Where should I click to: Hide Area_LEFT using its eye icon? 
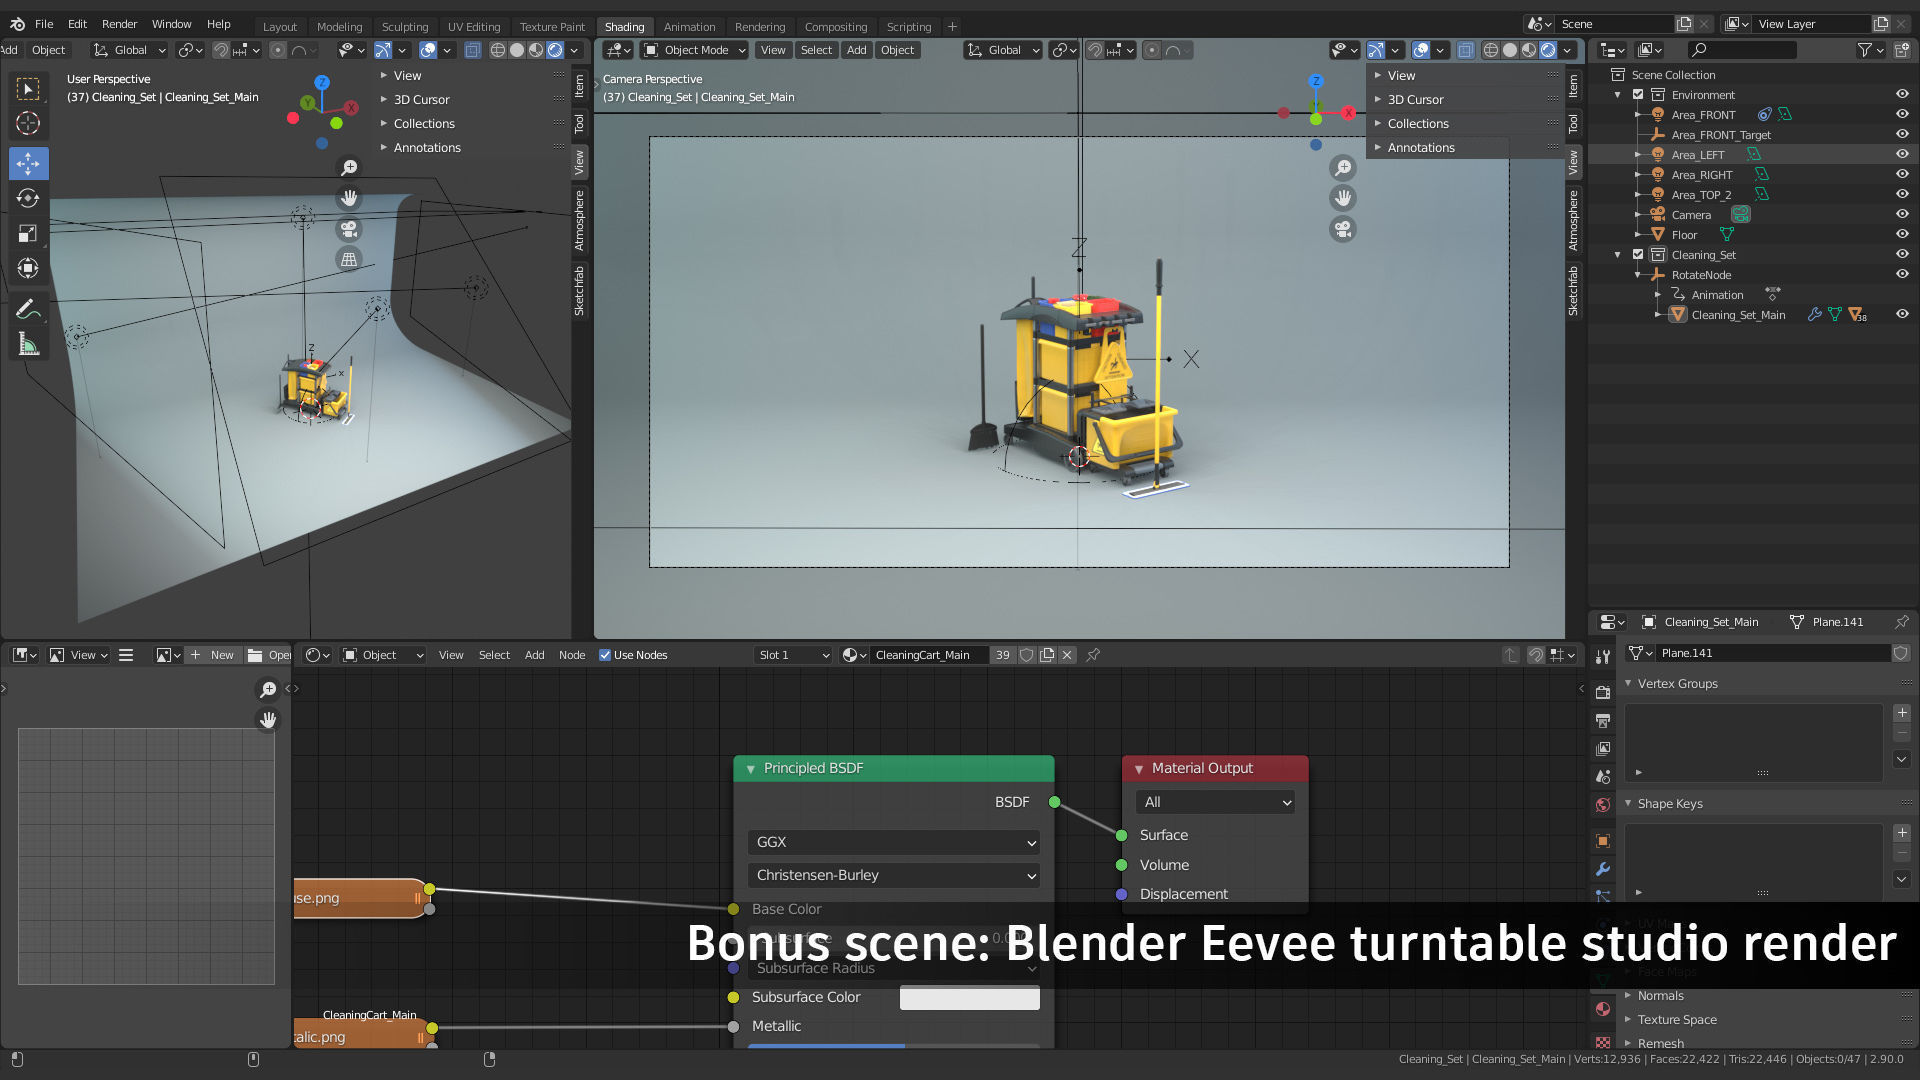tap(1902, 154)
